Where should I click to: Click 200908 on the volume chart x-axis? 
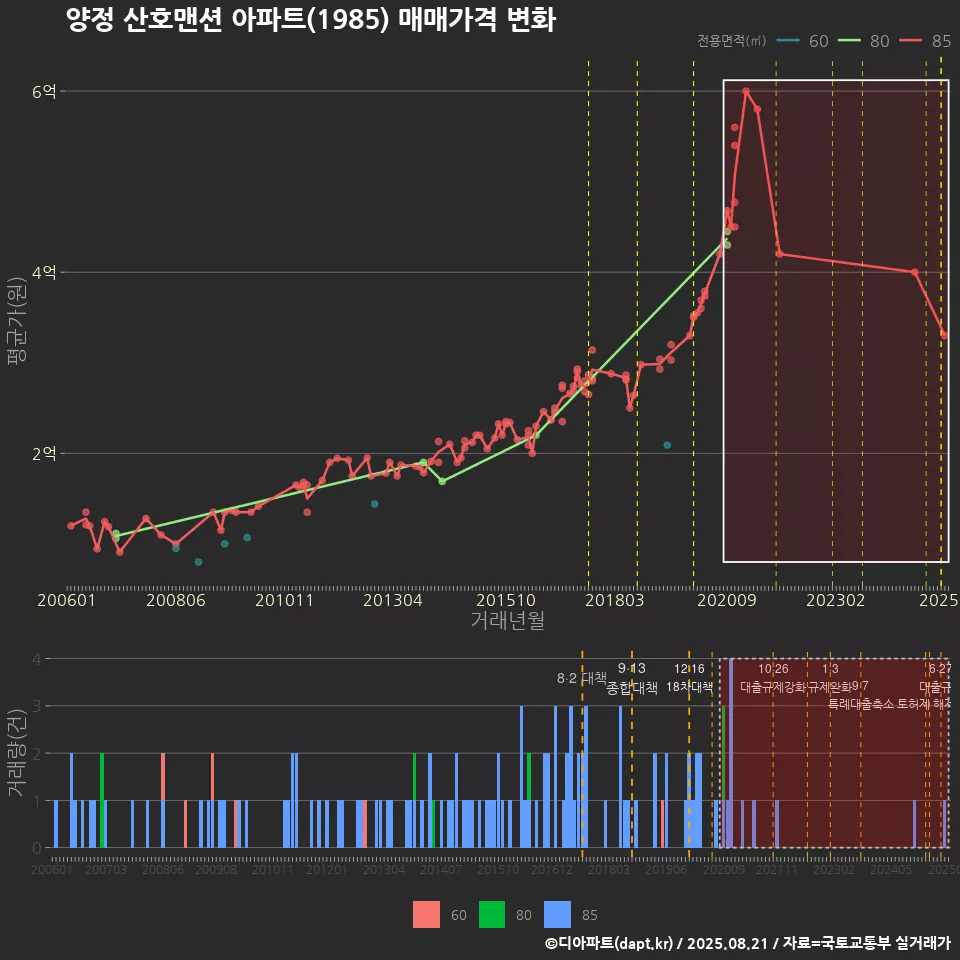[216, 869]
